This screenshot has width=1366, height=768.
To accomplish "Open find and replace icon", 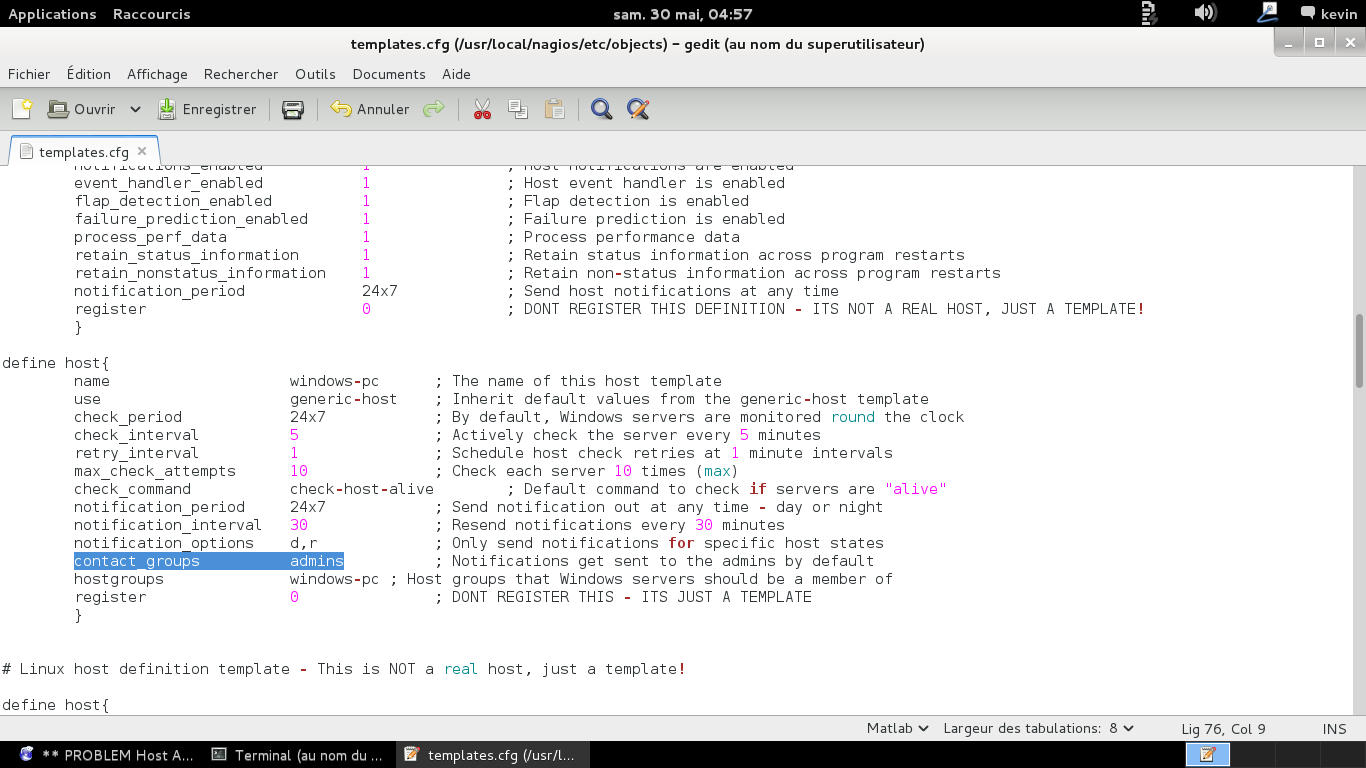I will pyautogui.click(x=638, y=109).
